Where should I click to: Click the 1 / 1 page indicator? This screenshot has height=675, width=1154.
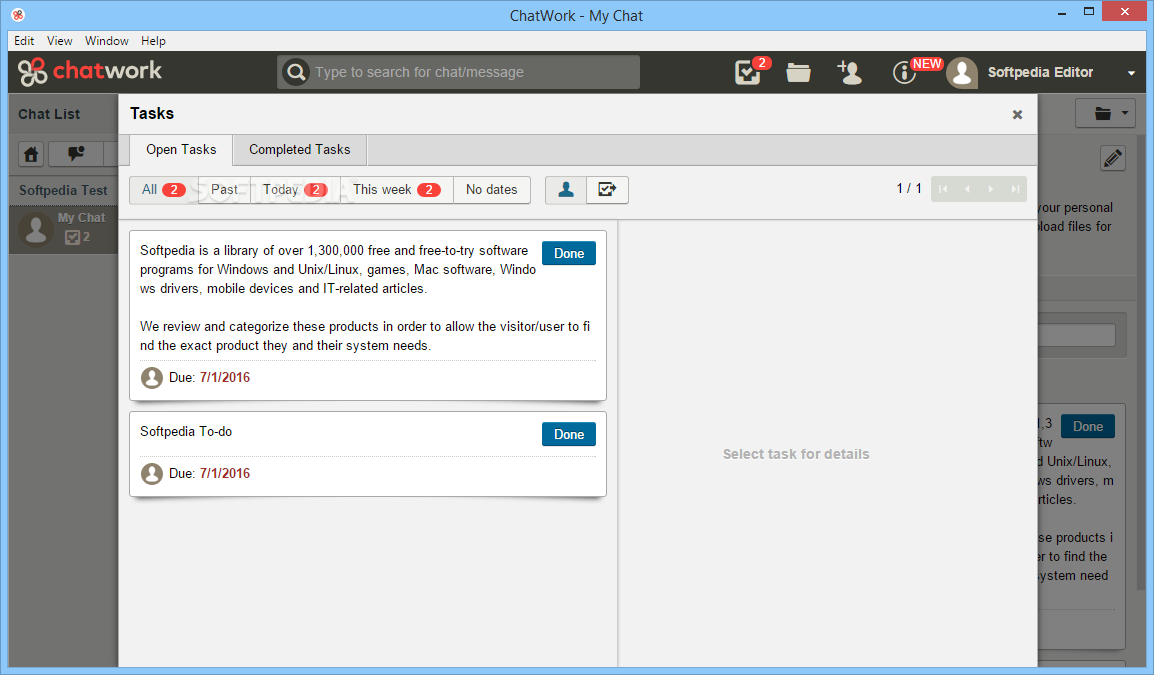[x=909, y=188]
